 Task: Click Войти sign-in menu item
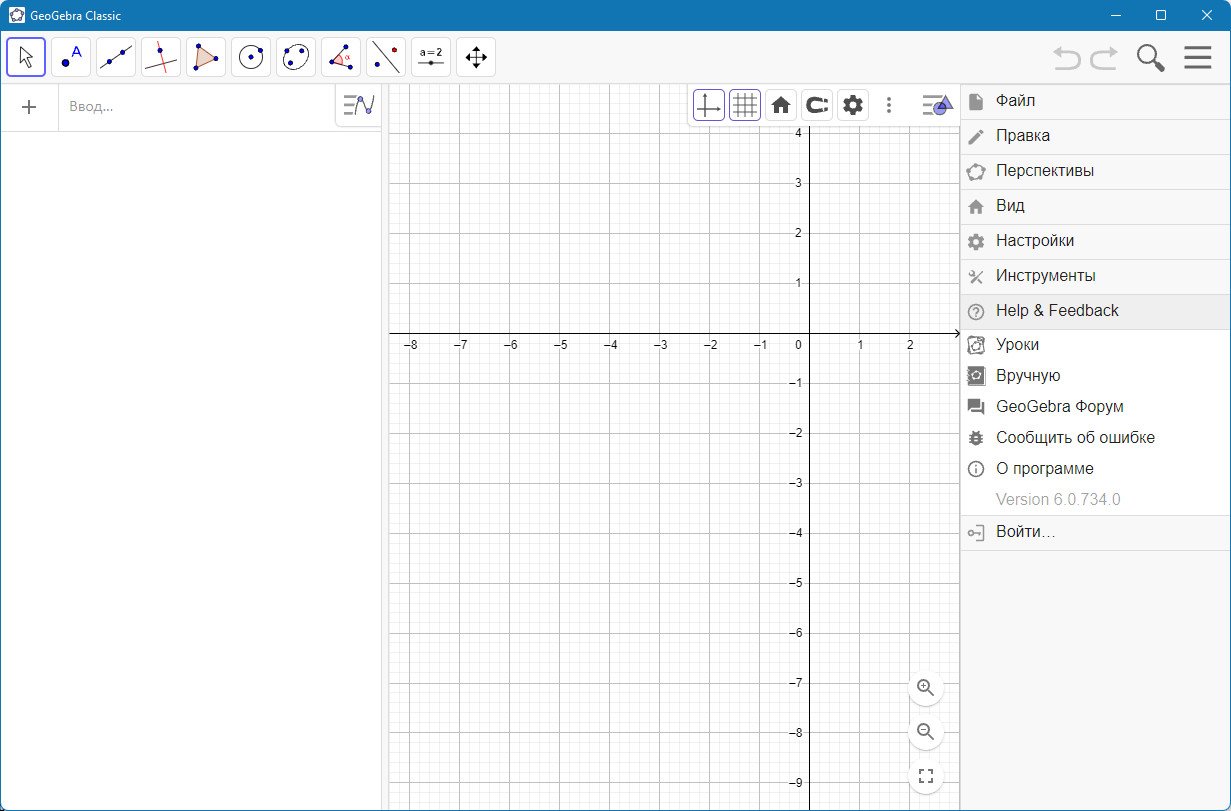click(1096, 533)
